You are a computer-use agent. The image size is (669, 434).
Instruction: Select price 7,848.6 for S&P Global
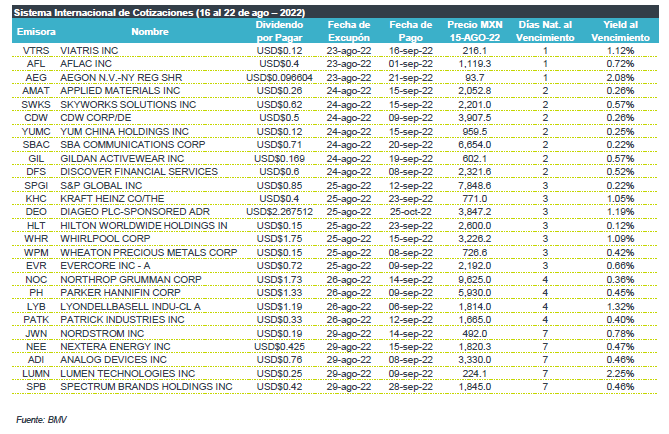pos(475,186)
